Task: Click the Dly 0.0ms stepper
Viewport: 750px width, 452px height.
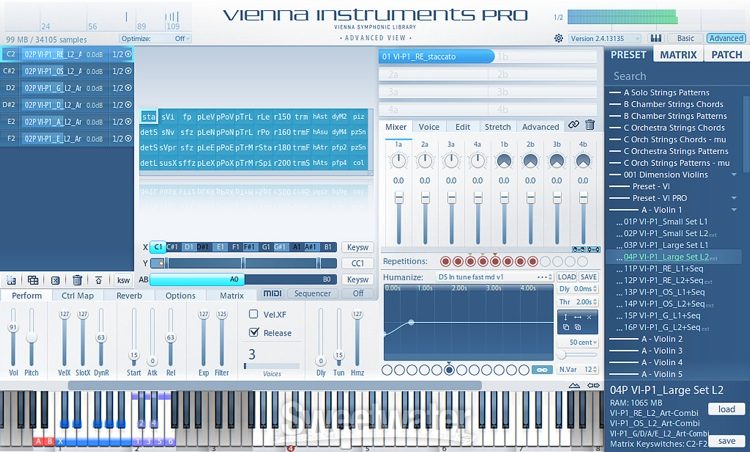Action: point(595,289)
